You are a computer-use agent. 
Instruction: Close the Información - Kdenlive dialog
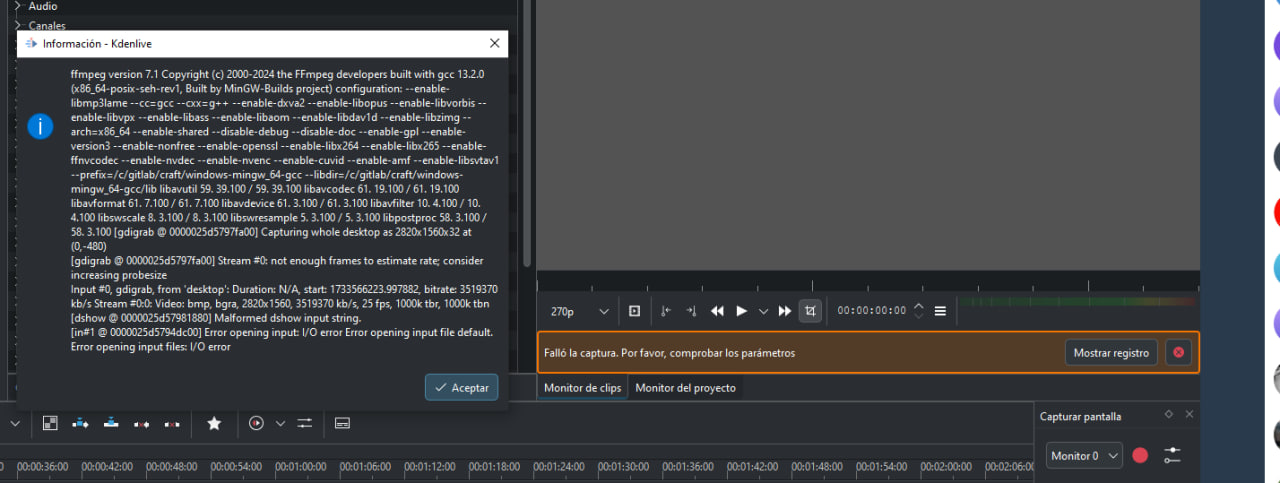point(494,44)
